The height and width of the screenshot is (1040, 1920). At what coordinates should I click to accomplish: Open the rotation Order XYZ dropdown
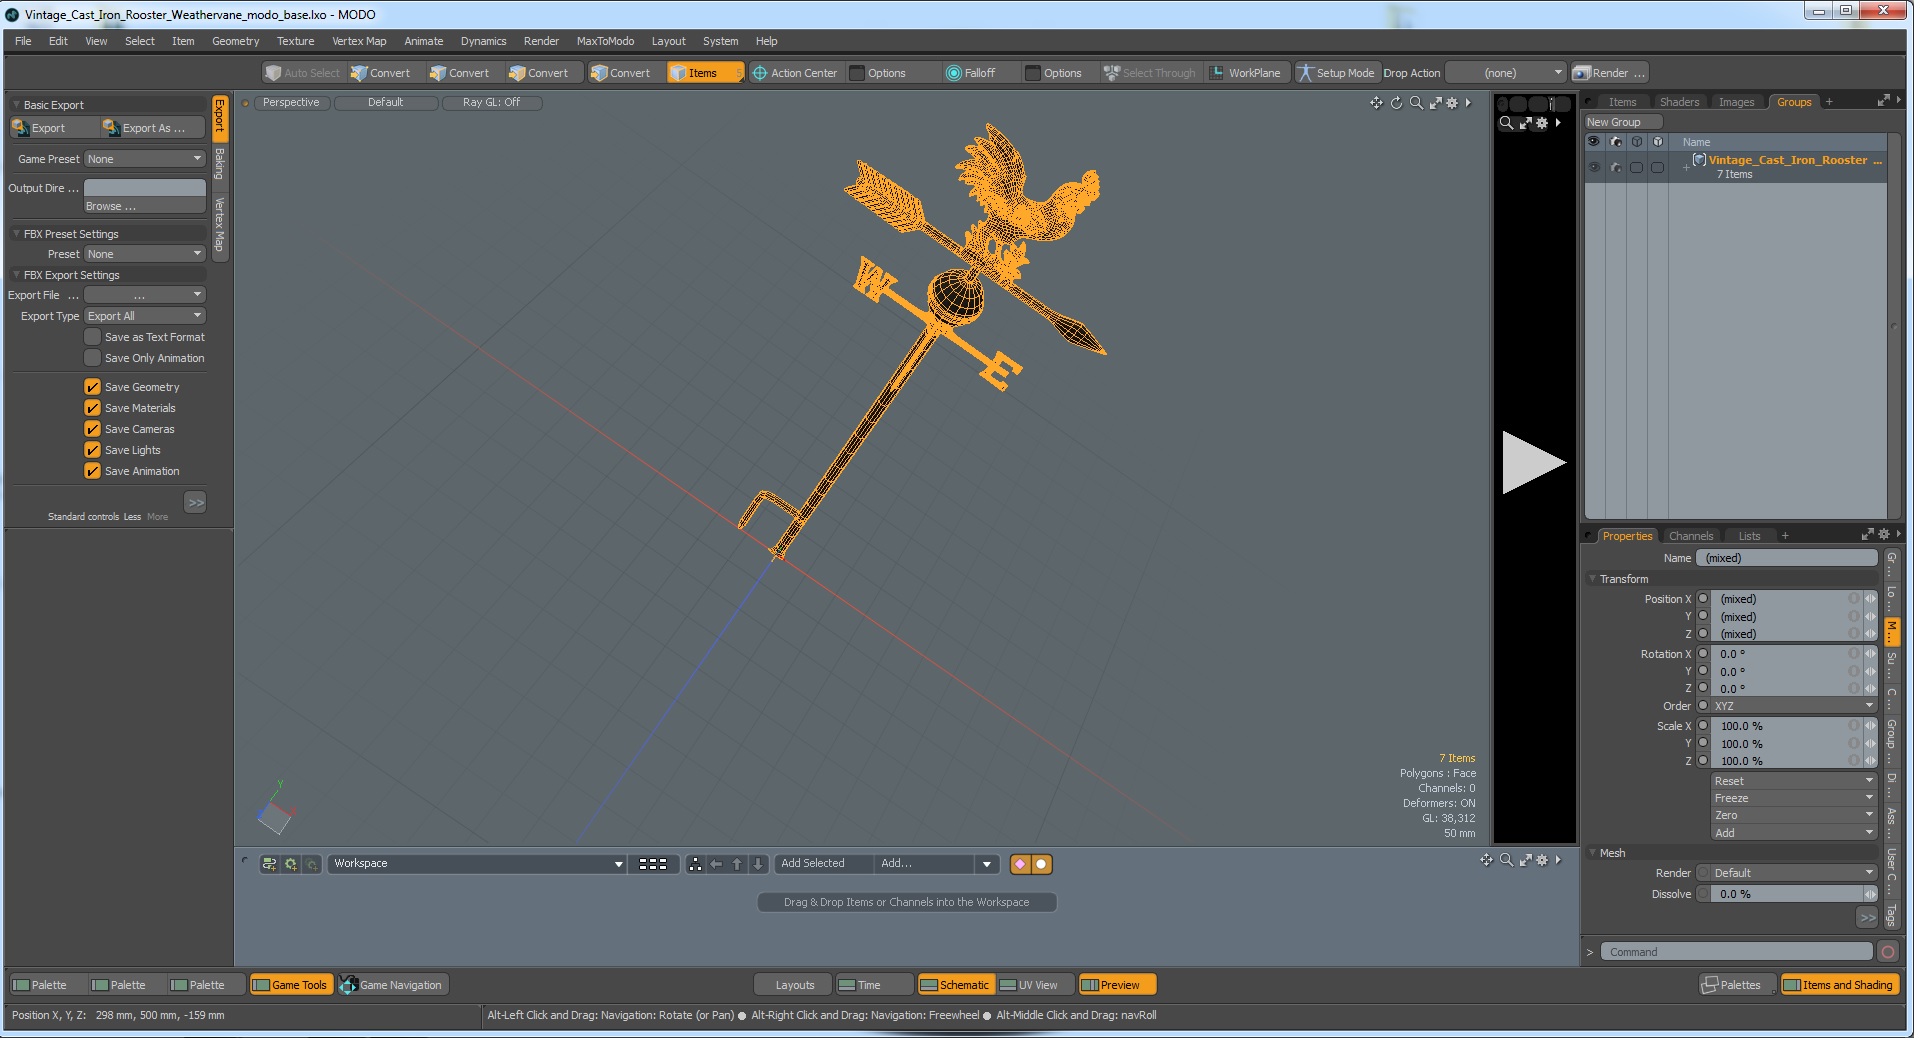point(1793,706)
